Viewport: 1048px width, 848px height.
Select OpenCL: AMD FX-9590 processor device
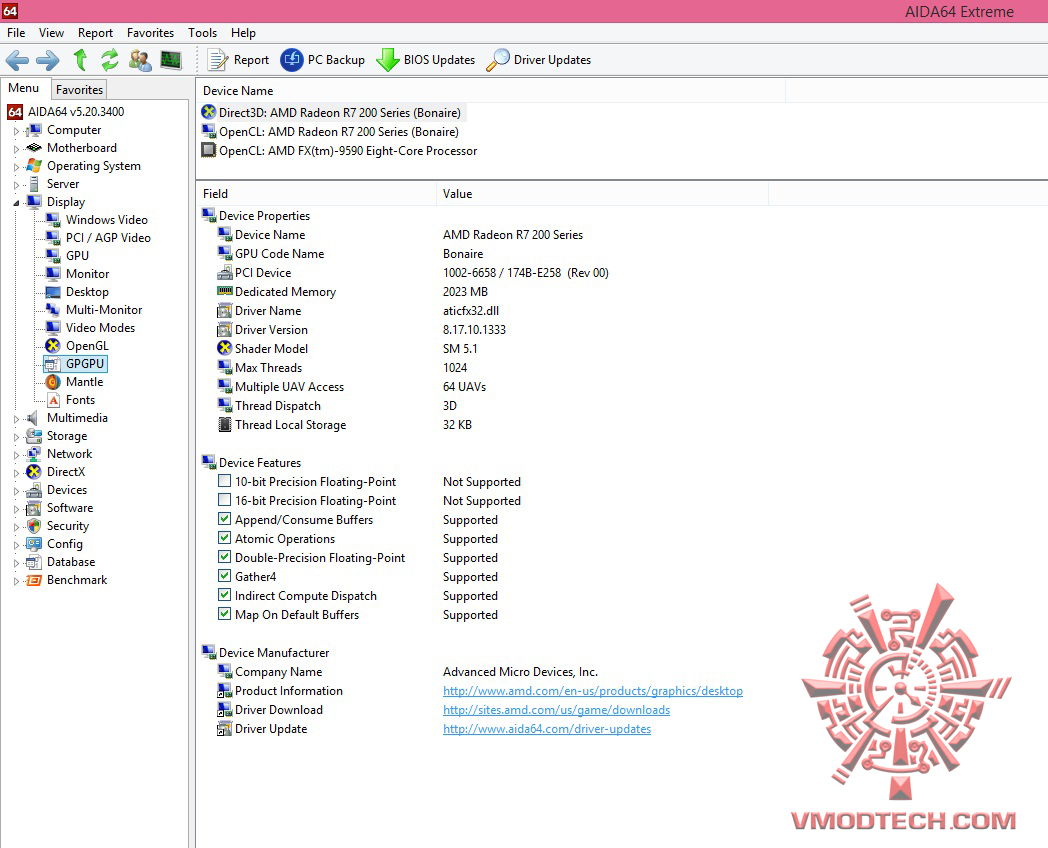[340, 151]
